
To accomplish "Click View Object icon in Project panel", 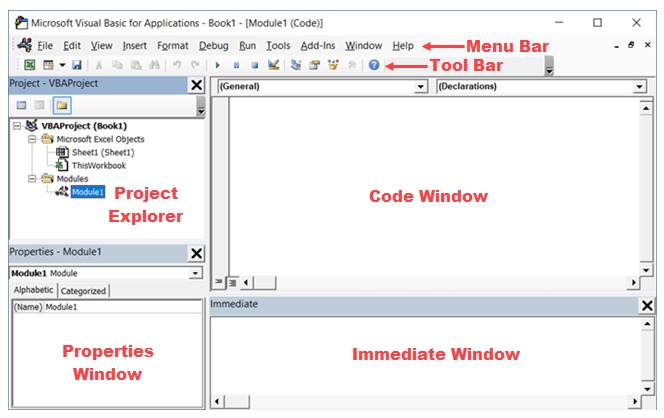I will (39, 105).
